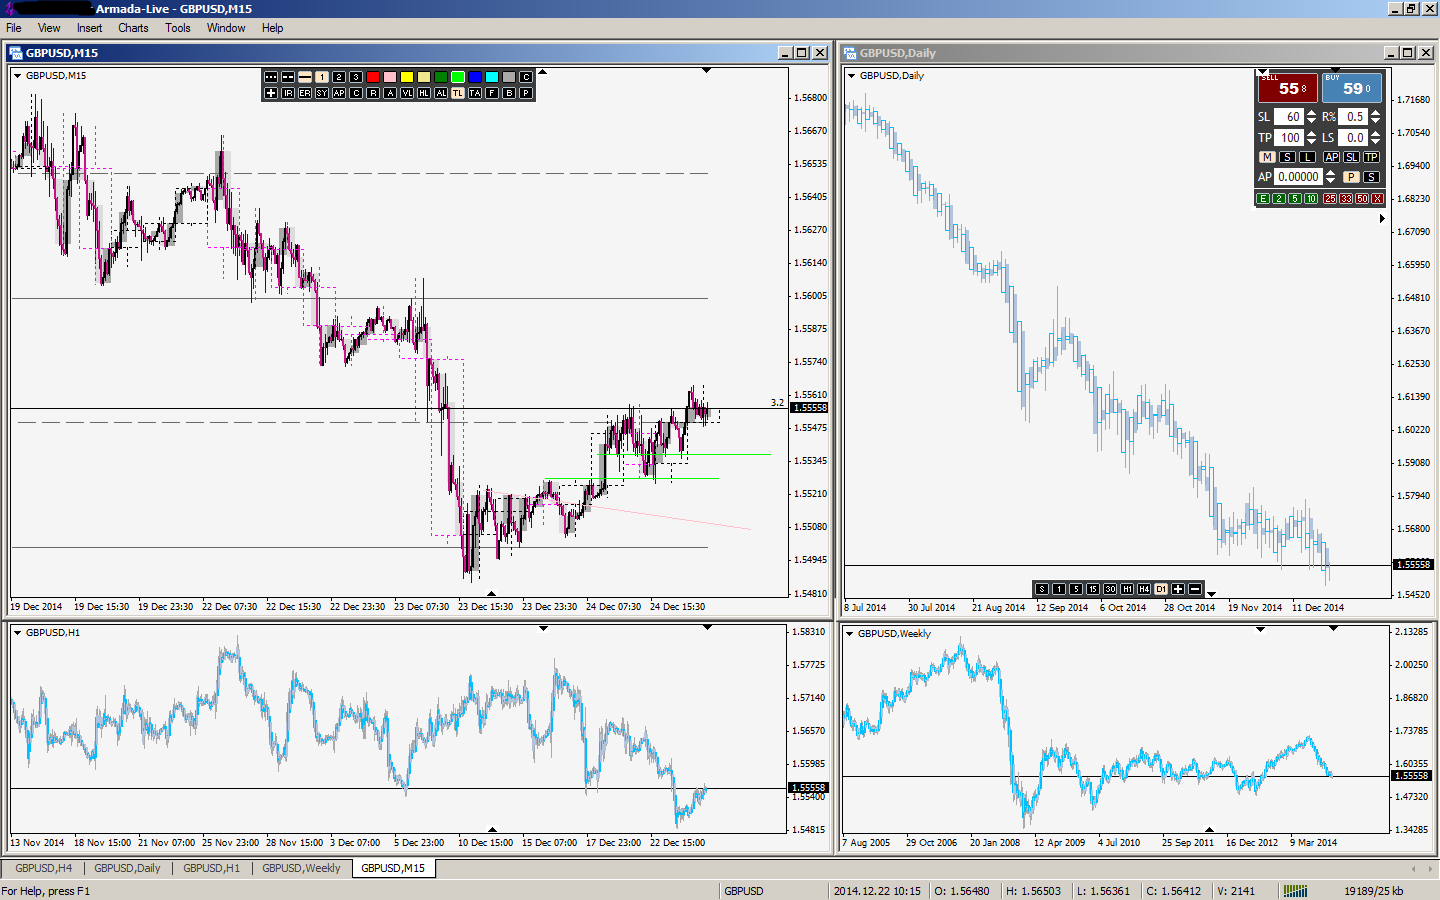Switch timeframe toggle to H4 on Daily chart
Image resolution: width=1440 pixels, height=900 pixels.
coord(1144,589)
